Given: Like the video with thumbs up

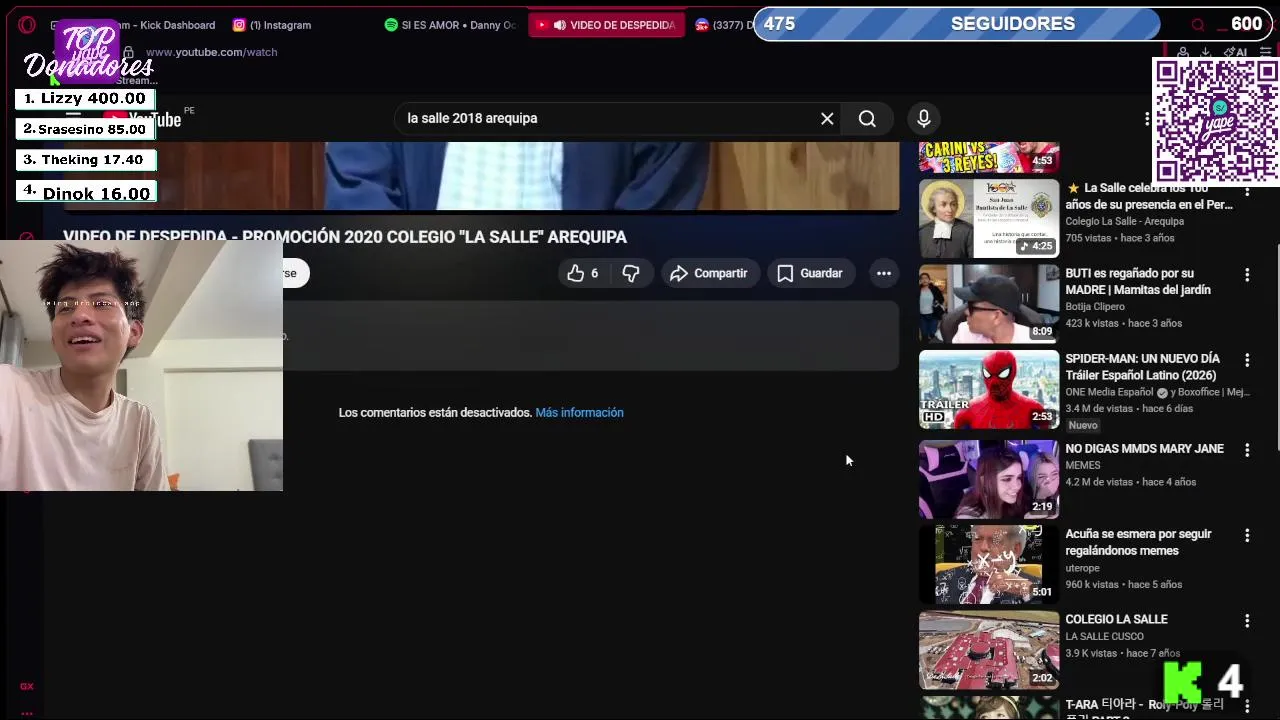Looking at the screenshot, I should [583, 273].
